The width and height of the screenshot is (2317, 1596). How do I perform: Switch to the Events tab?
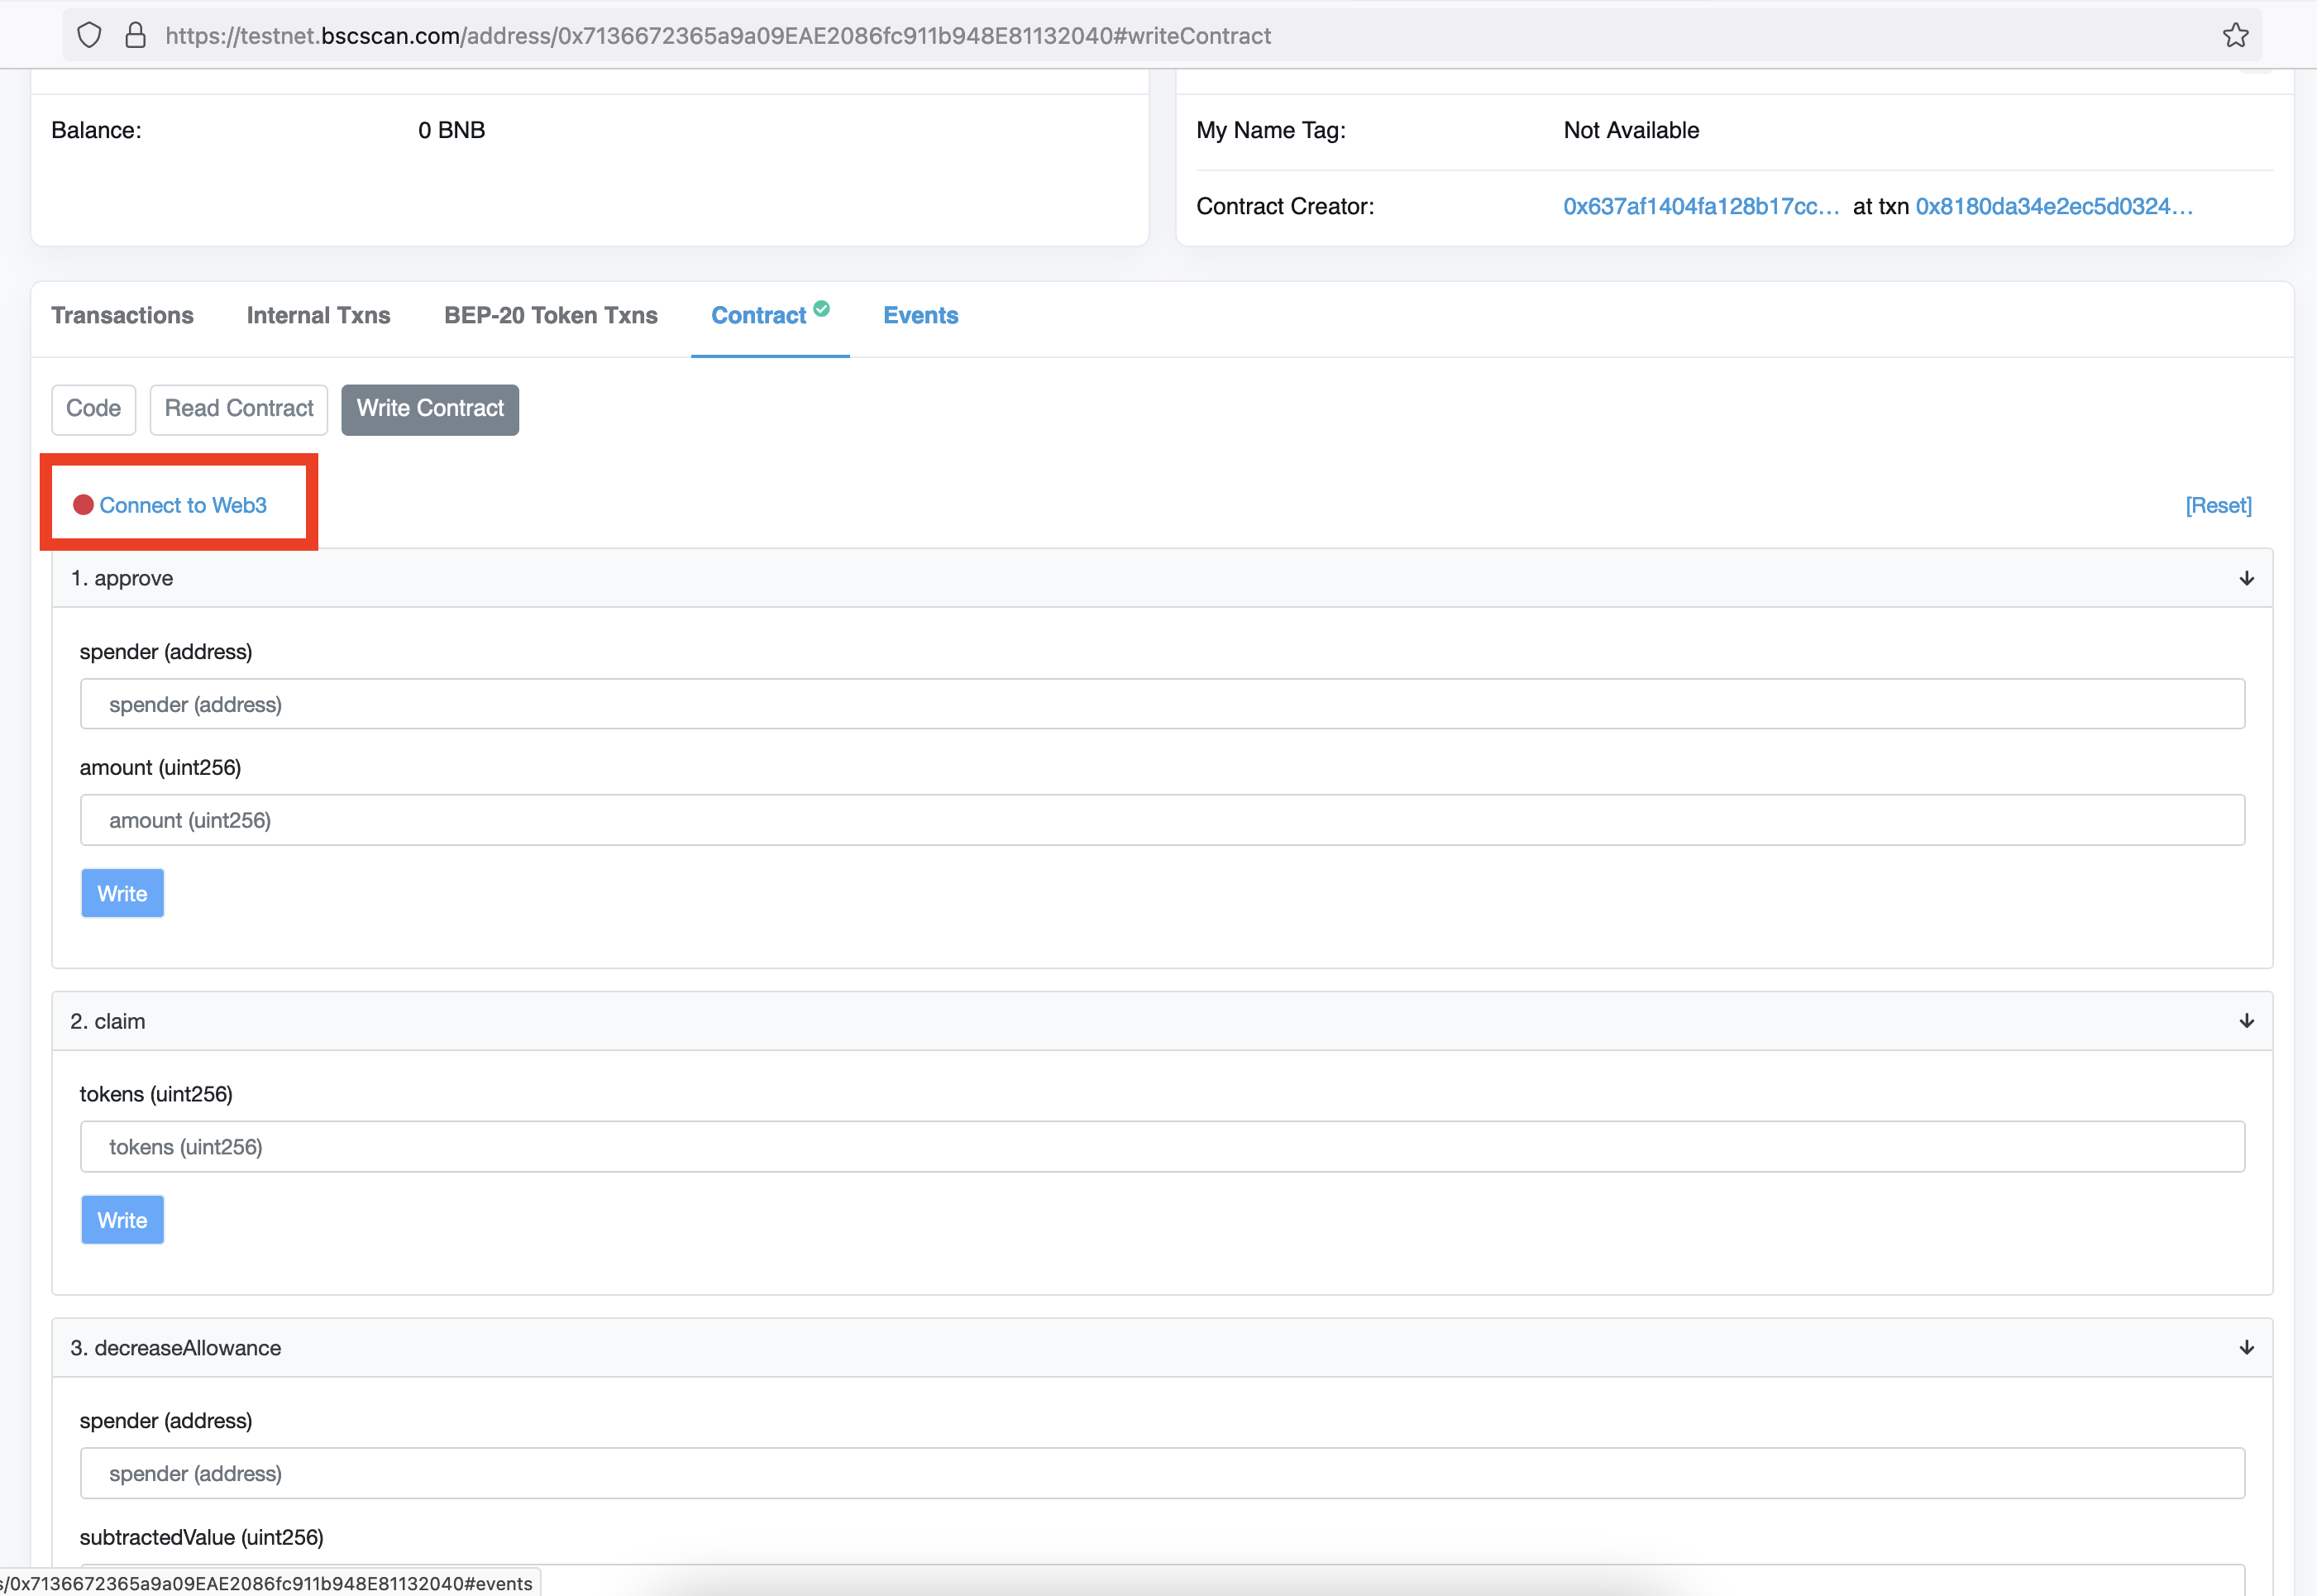tap(921, 315)
